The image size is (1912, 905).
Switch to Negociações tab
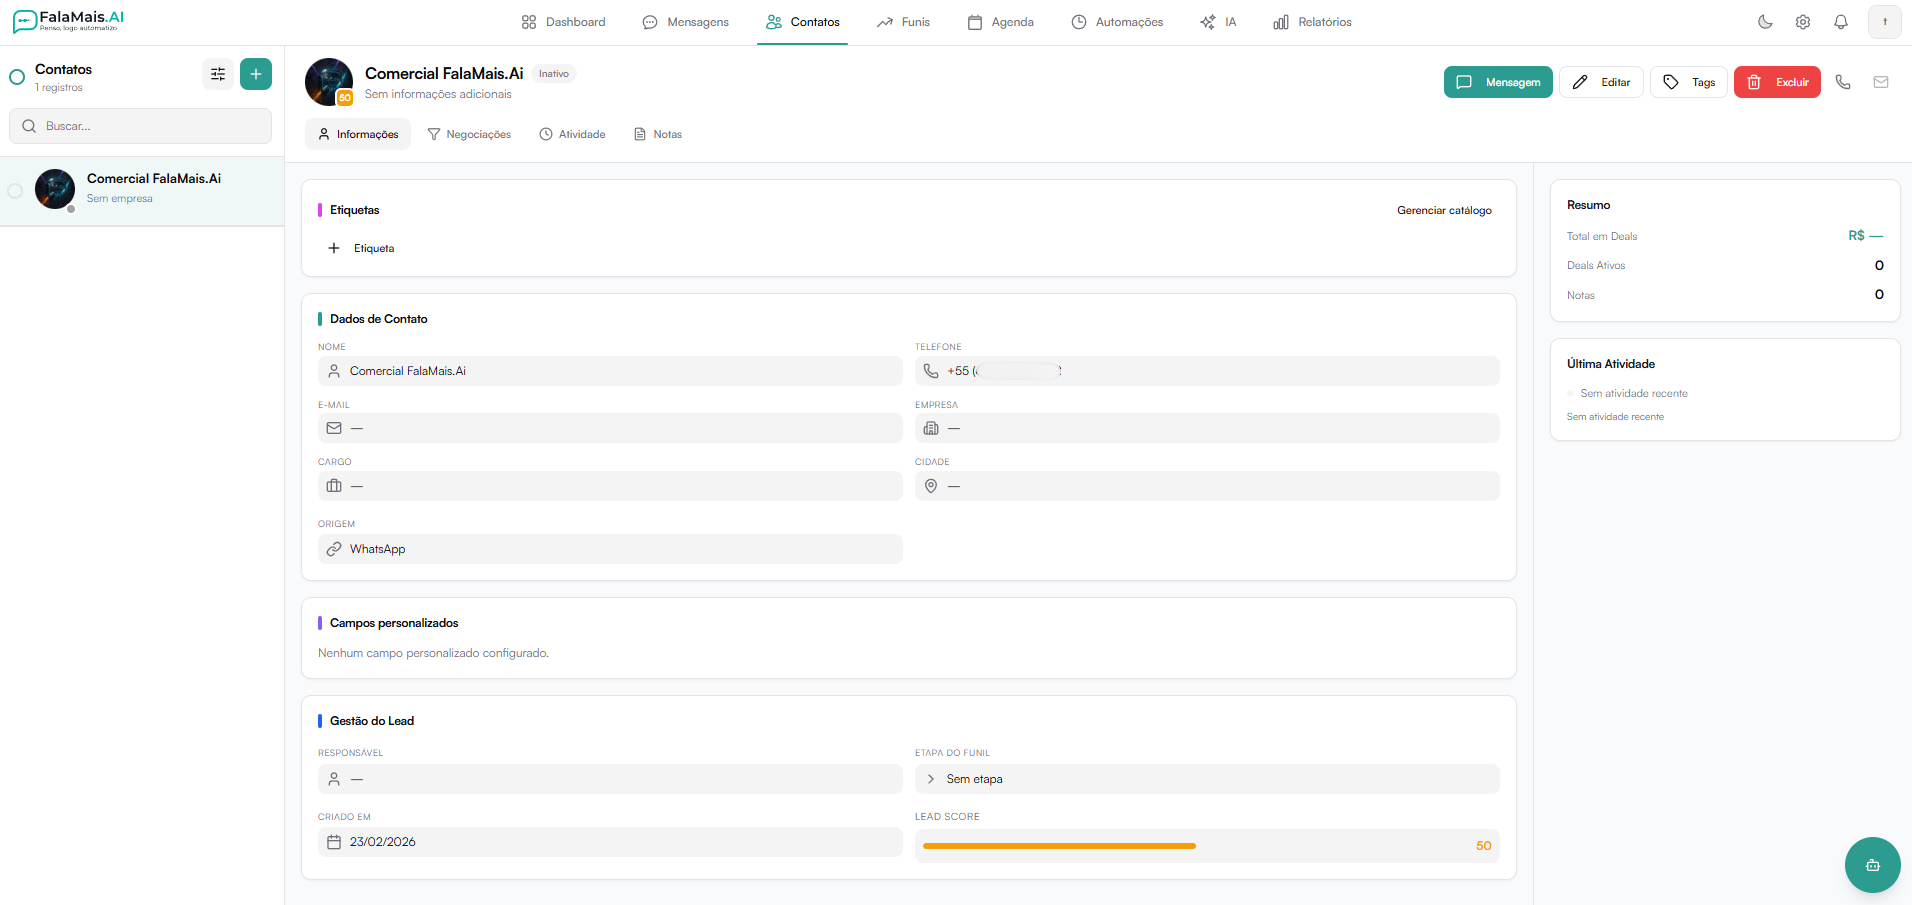[469, 134]
